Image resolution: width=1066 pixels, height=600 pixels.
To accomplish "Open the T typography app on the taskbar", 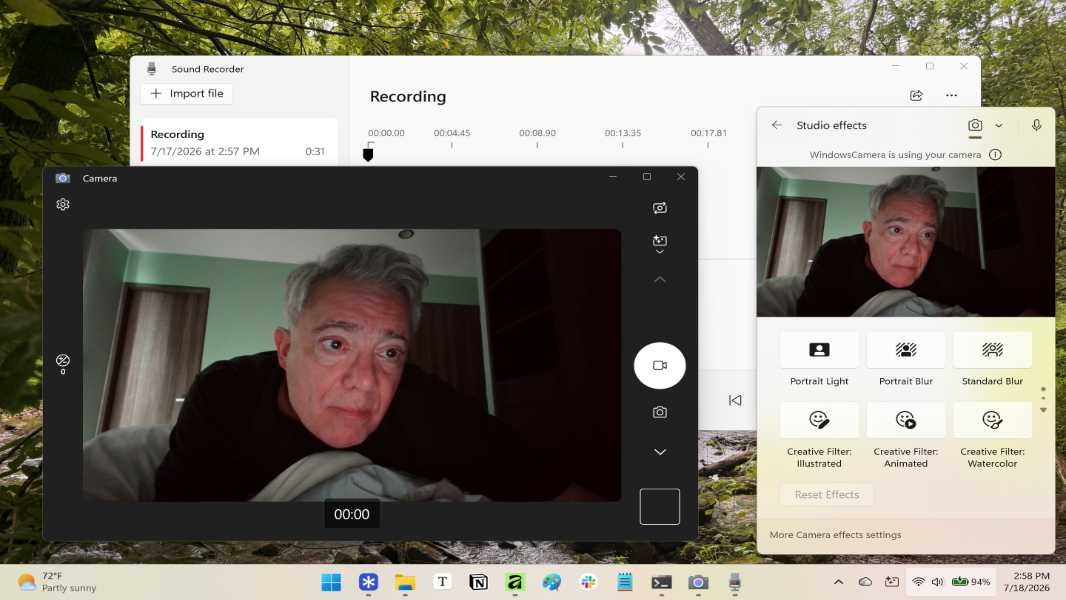I will pyautogui.click(x=442, y=582).
